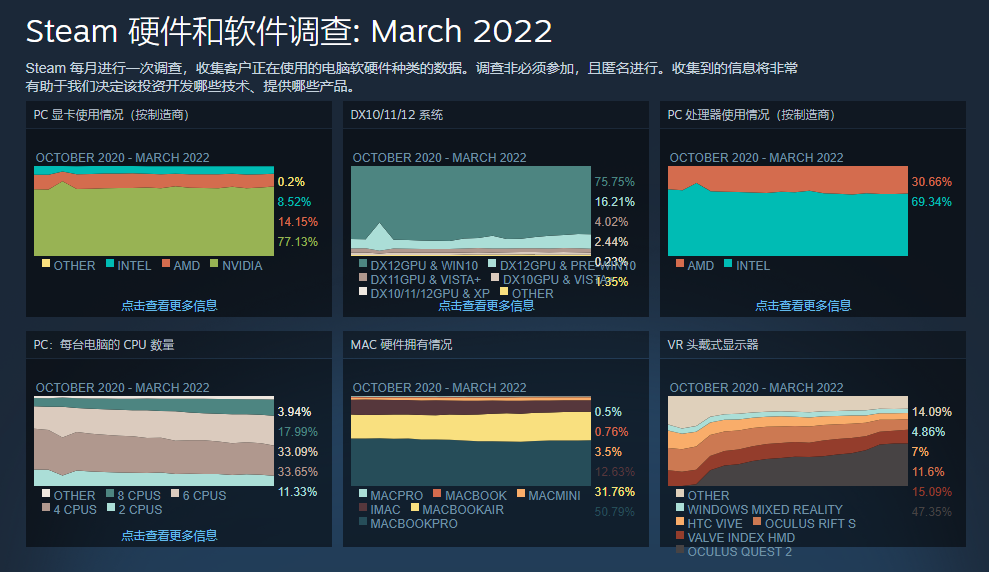Click the 11.6% VR headset value
This screenshot has height=572, width=989.
(x=928, y=472)
